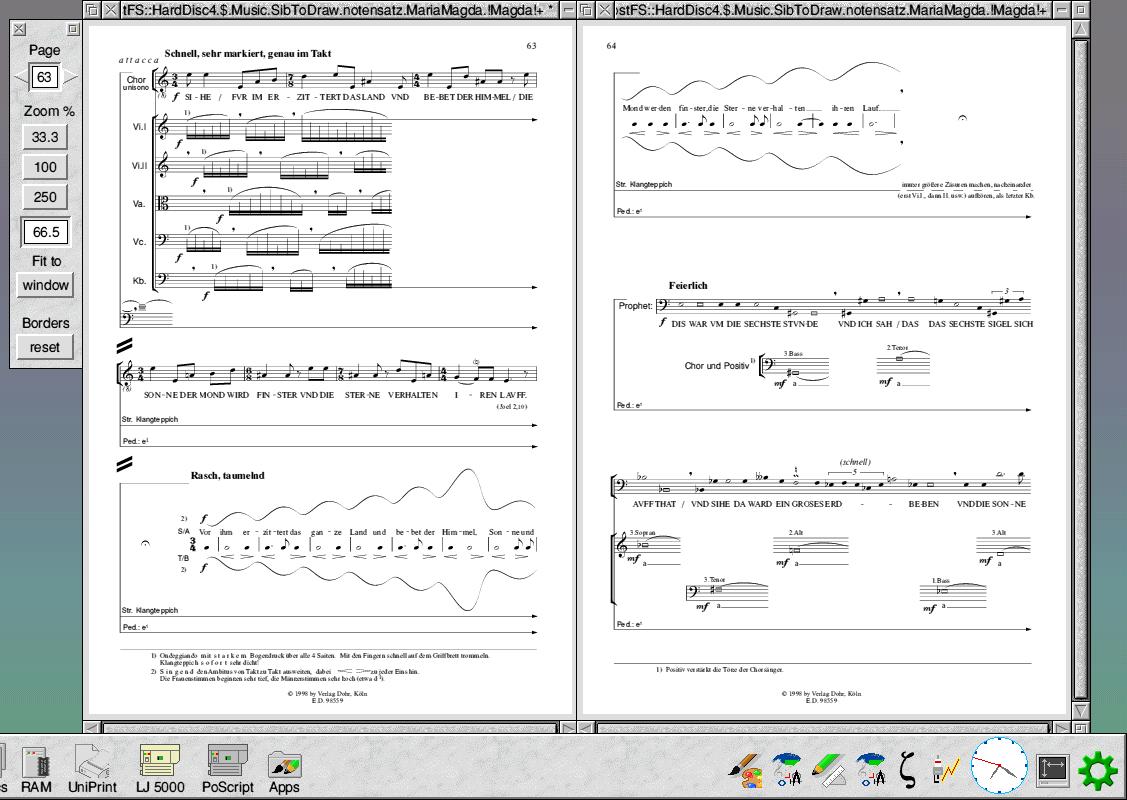Click the black zeta-shaped icon
Image resolution: width=1127 pixels, height=800 pixels.
click(908, 770)
